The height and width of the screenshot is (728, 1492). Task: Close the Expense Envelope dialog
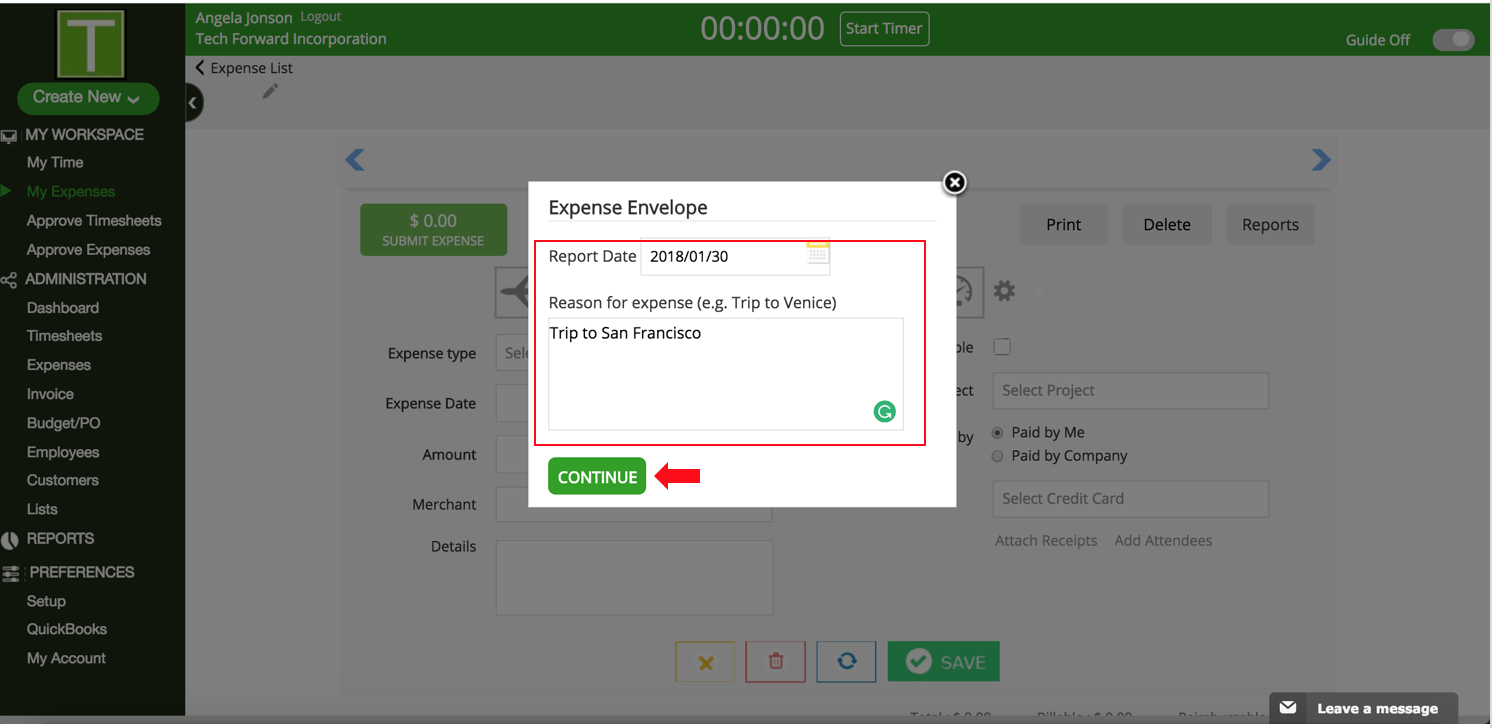point(954,183)
